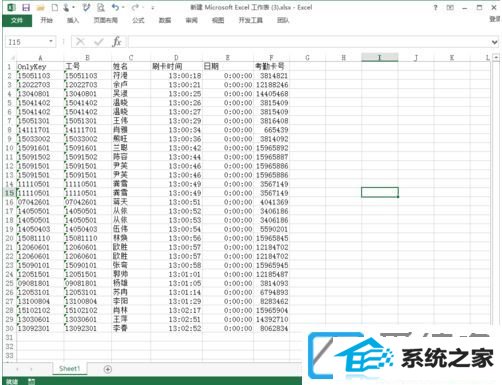The width and height of the screenshot is (502, 385).
Task: Select the column I header
Action: pos(379,57)
